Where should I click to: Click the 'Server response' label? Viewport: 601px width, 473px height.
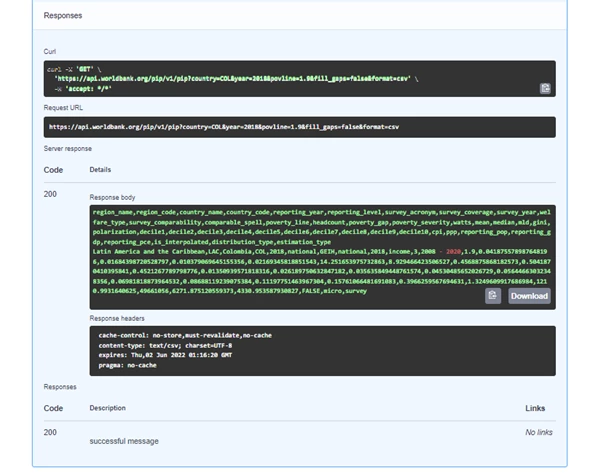pos(67,149)
